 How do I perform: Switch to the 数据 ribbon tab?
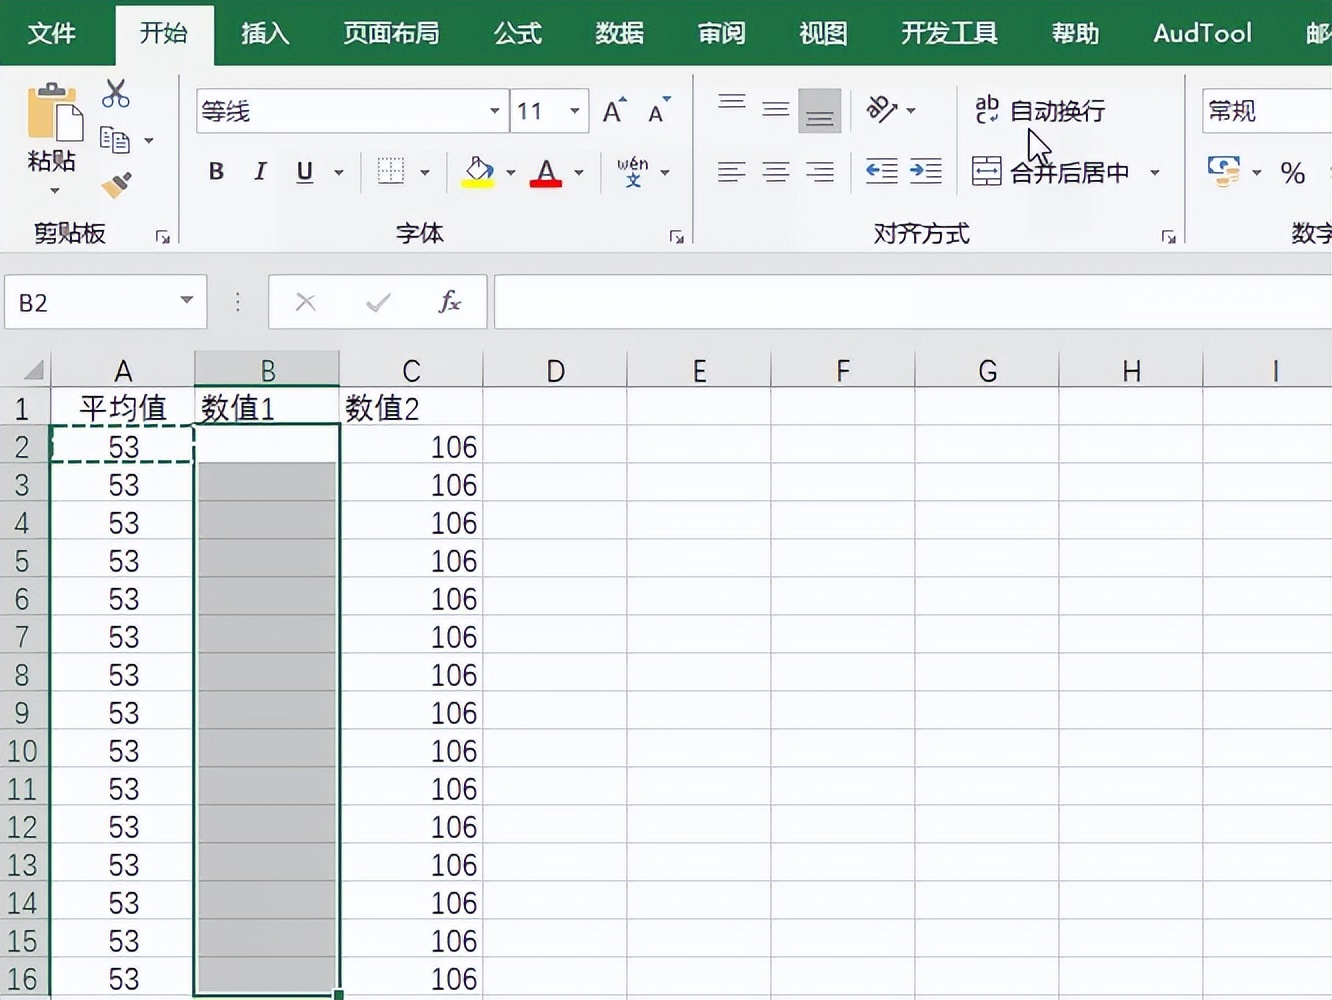[618, 33]
